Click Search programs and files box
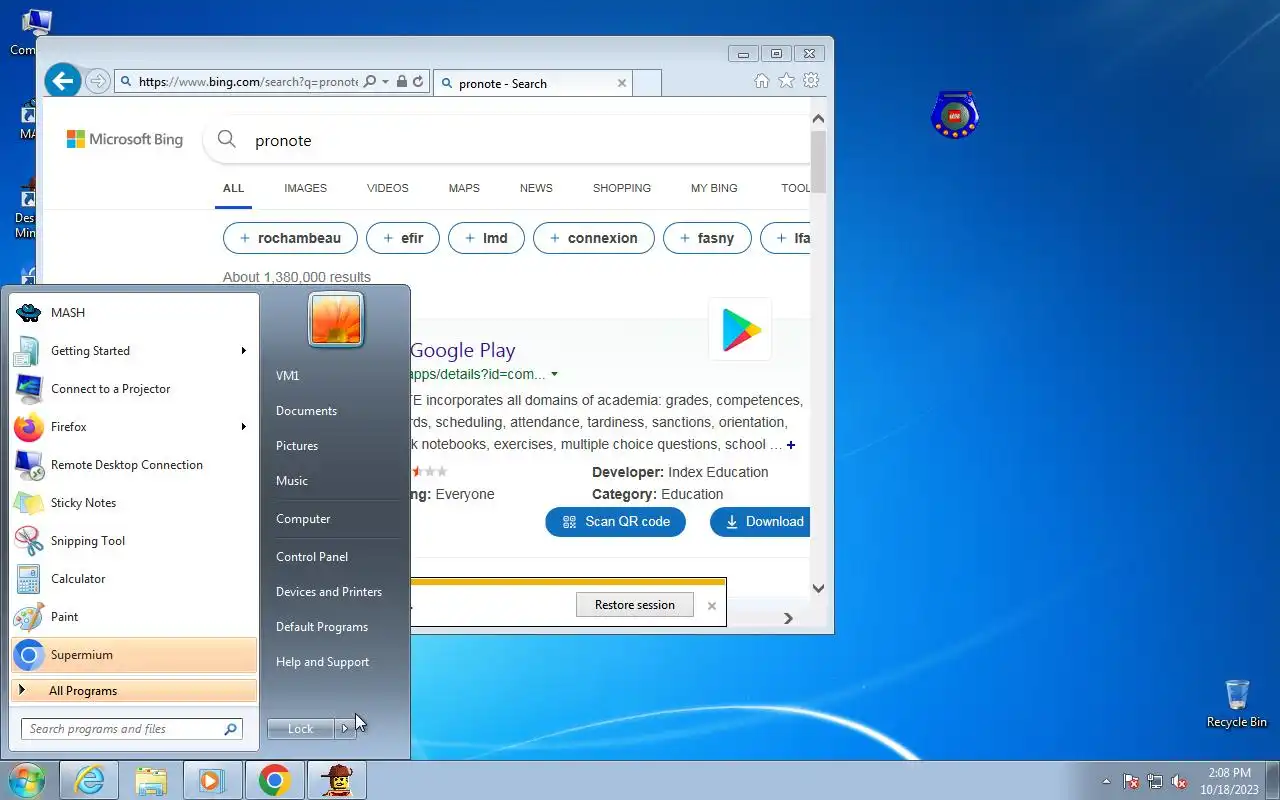Viewport: 1280px width, 800px height. click(x=132, y=729)
